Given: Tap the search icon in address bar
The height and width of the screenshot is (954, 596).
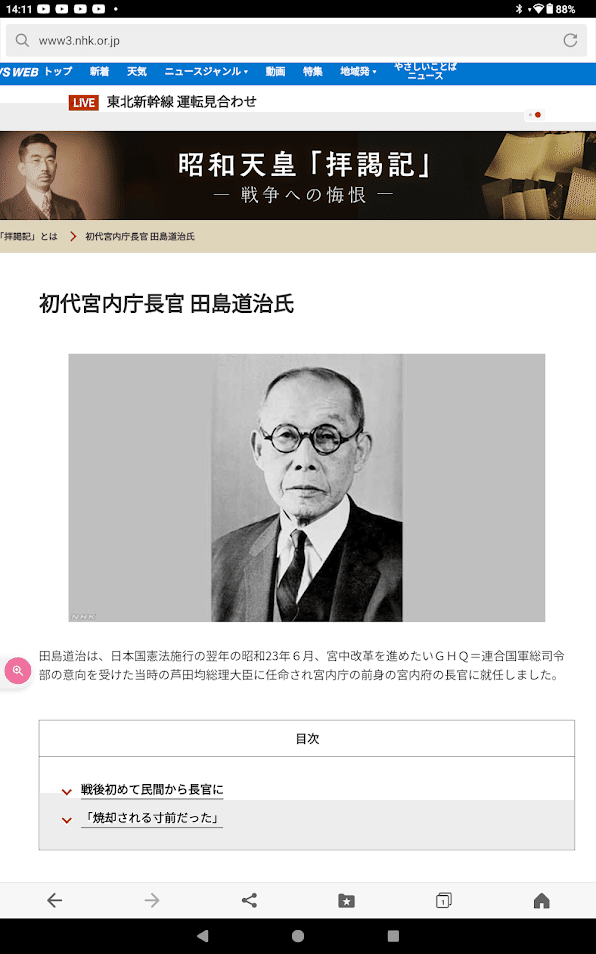Looking at the screenshot, I should [x=22, y=40].
